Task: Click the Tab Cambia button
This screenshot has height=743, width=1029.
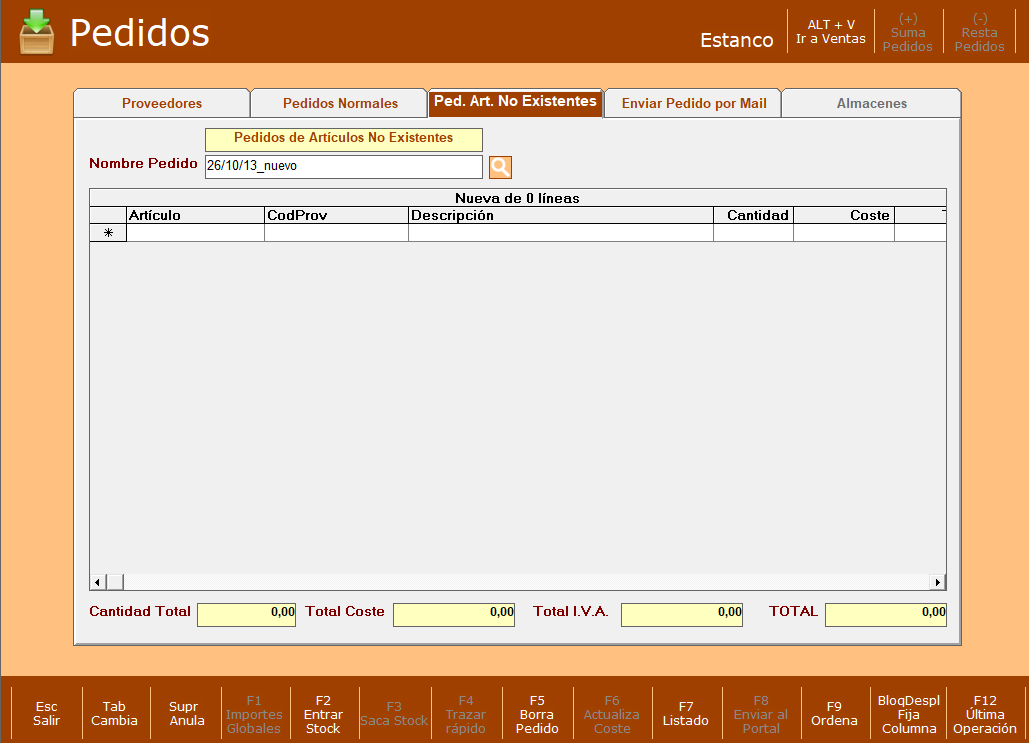Action: coord(114,713)
